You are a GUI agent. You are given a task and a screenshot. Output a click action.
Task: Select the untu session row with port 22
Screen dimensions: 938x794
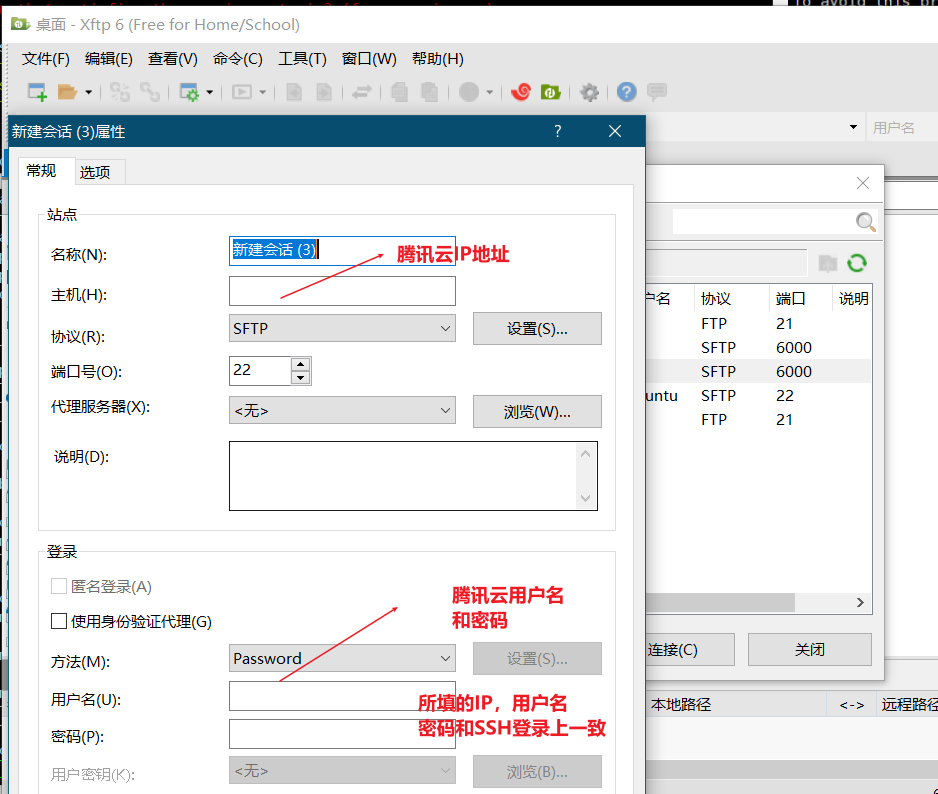click(x=758, y=396)
